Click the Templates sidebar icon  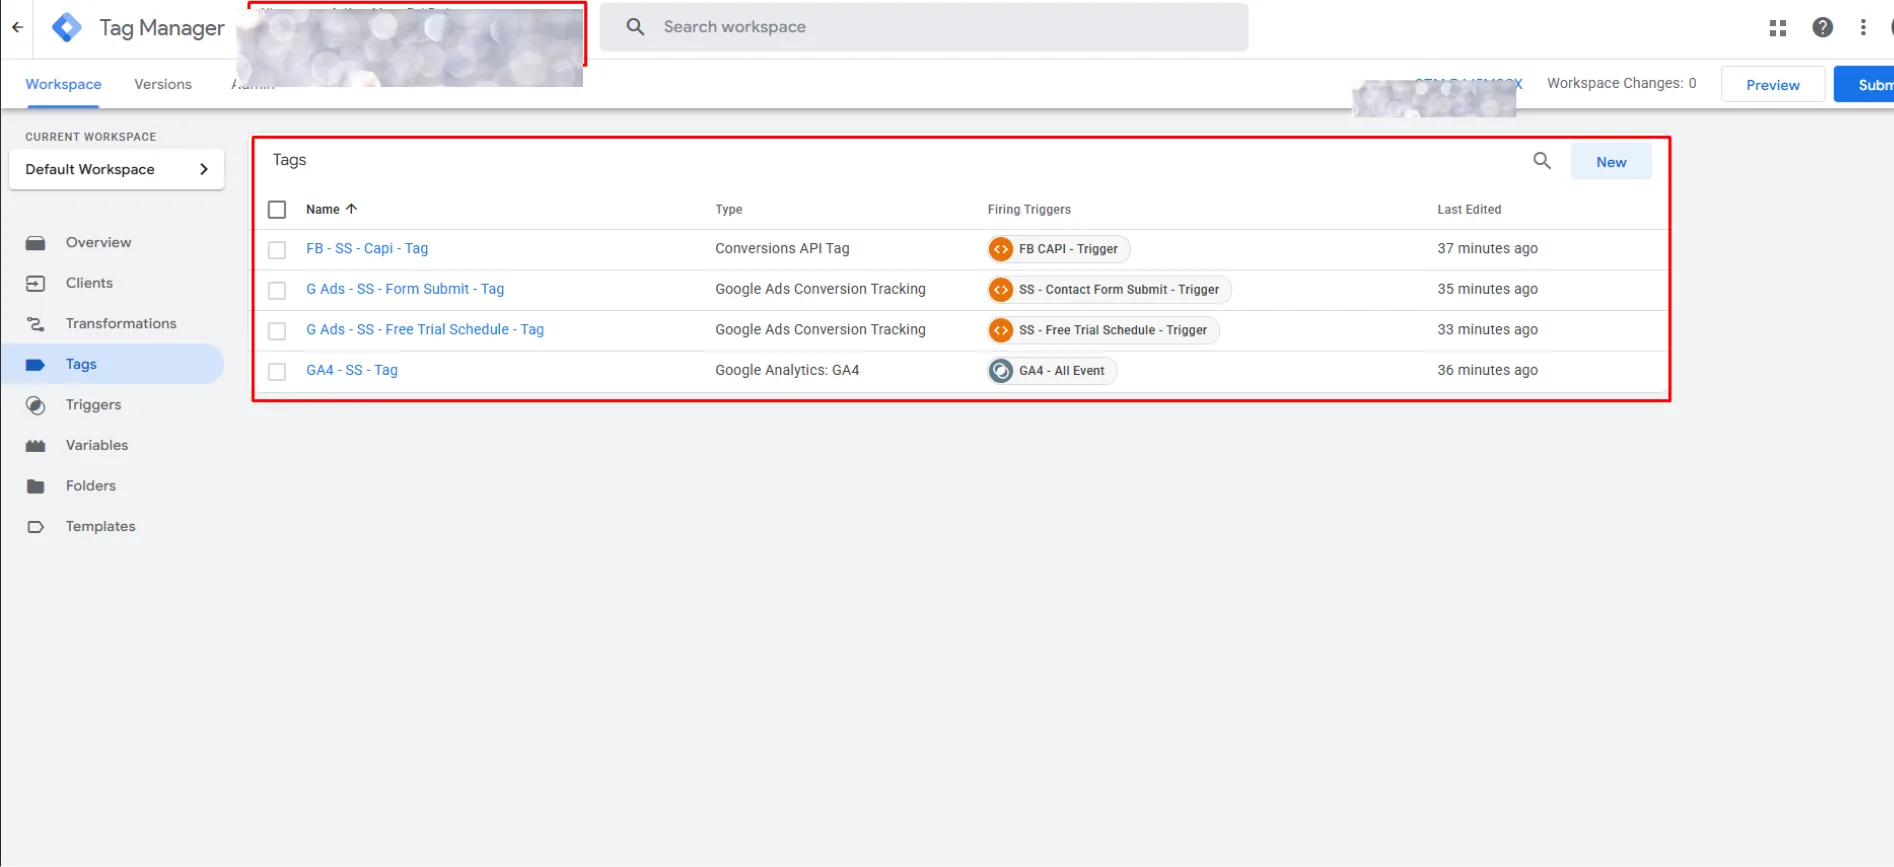35,527
